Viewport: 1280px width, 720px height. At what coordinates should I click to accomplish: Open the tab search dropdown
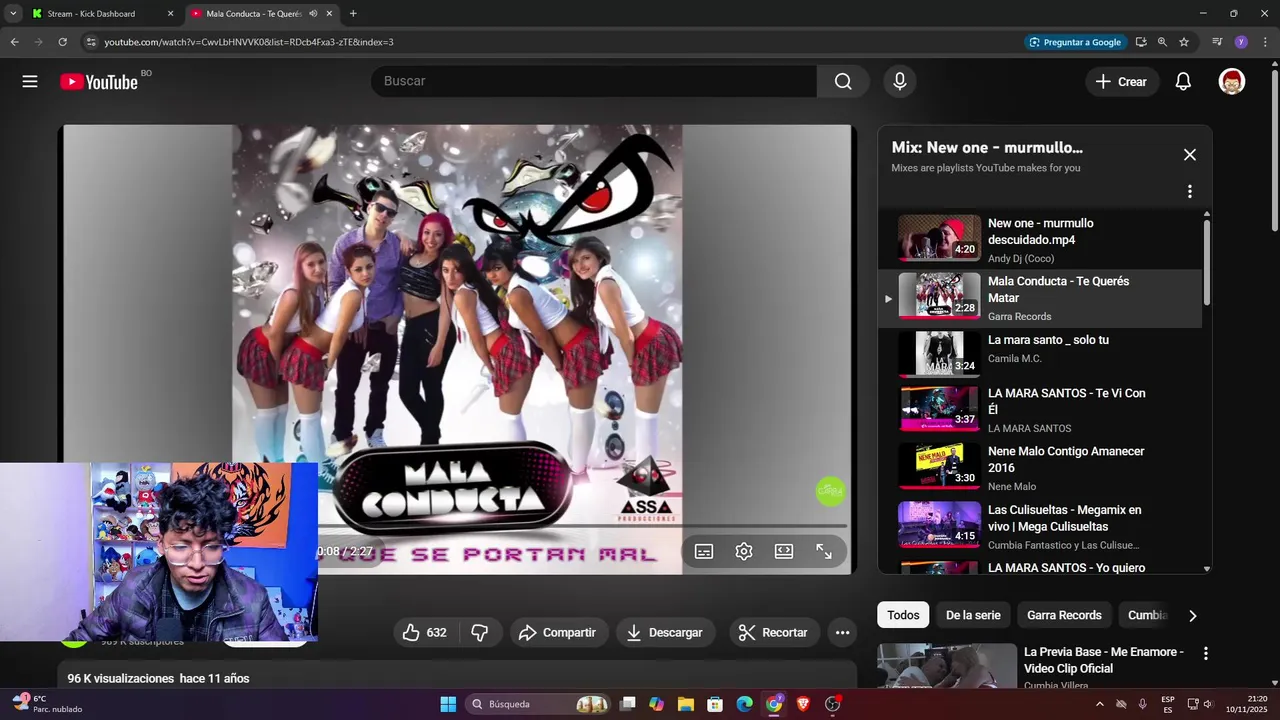[x=12, y=14]
